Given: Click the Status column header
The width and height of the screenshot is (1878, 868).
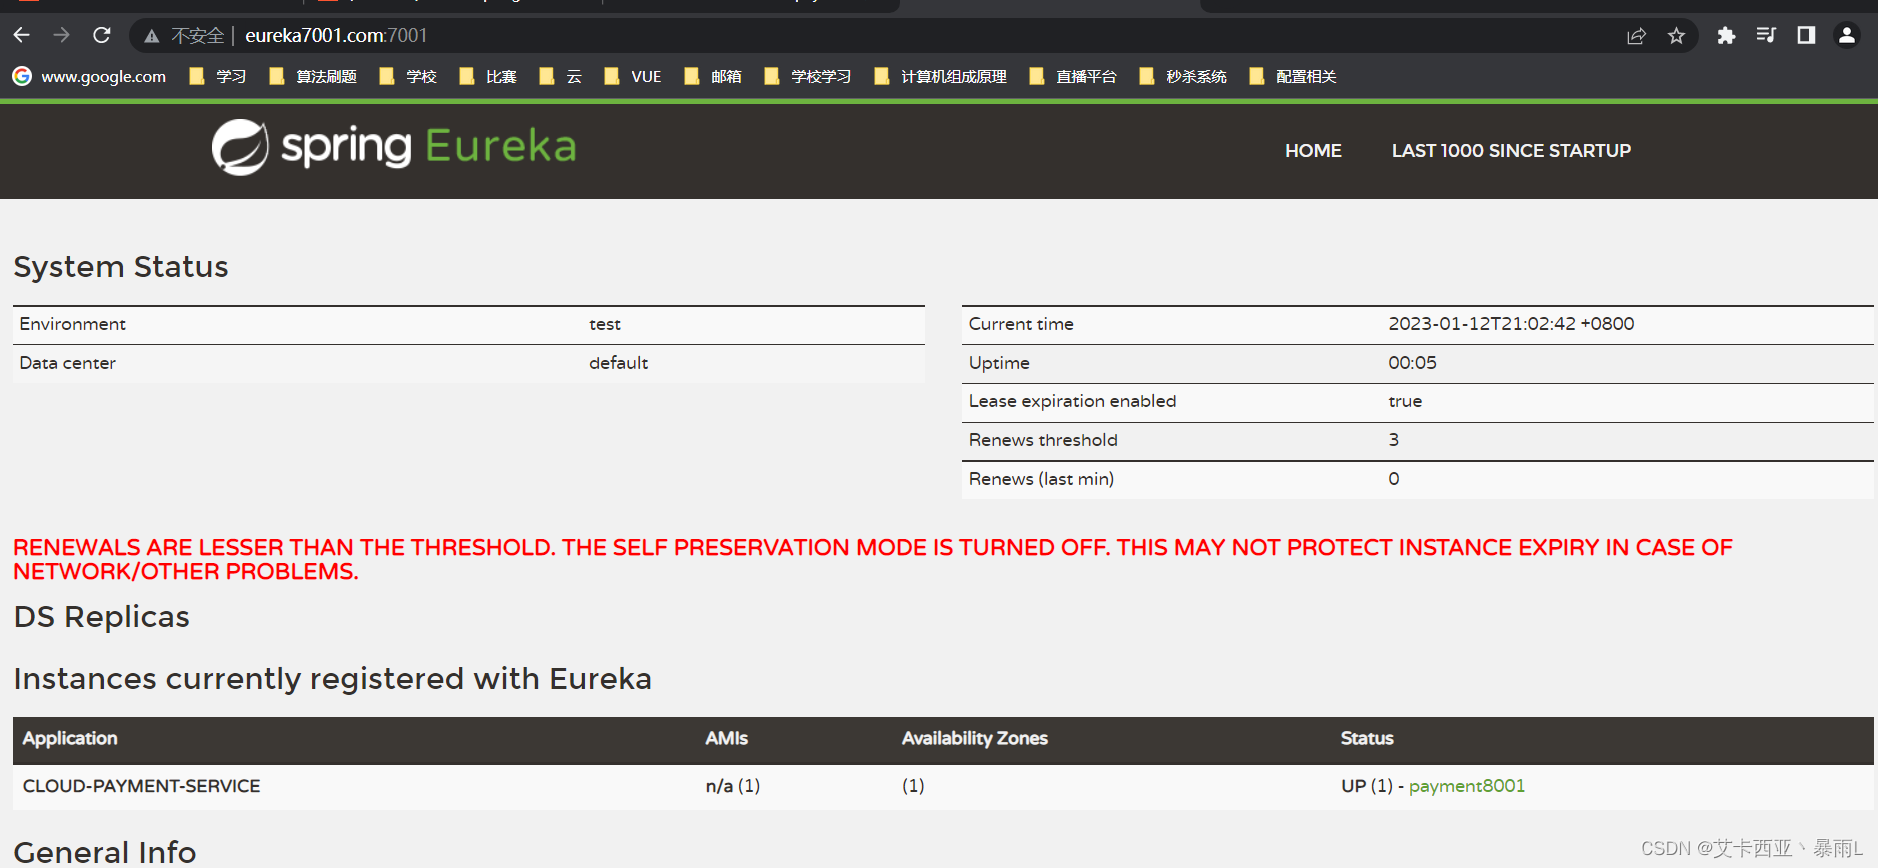Looking at the screenshot, I should (1367, 738).
